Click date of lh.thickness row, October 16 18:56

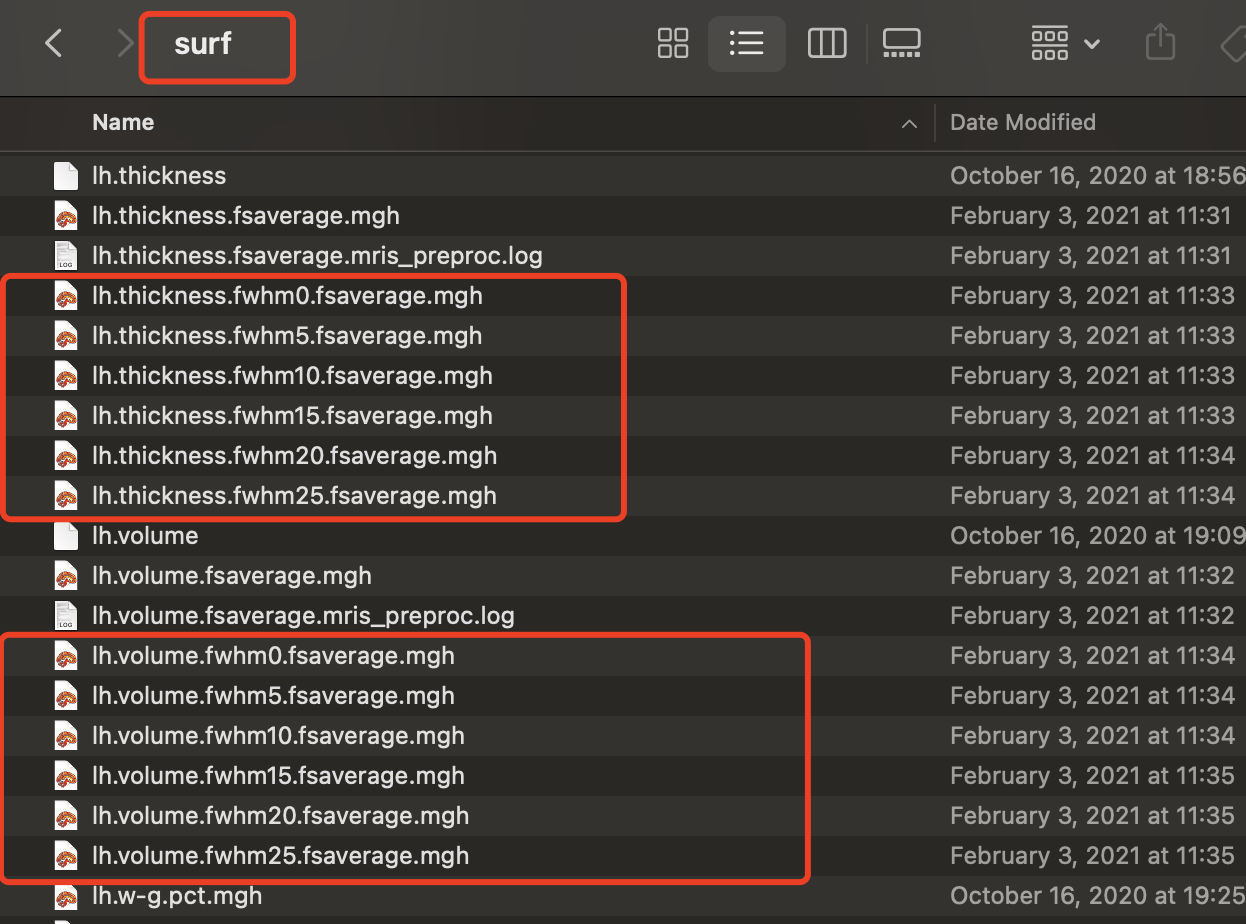tap(1098, 176)
